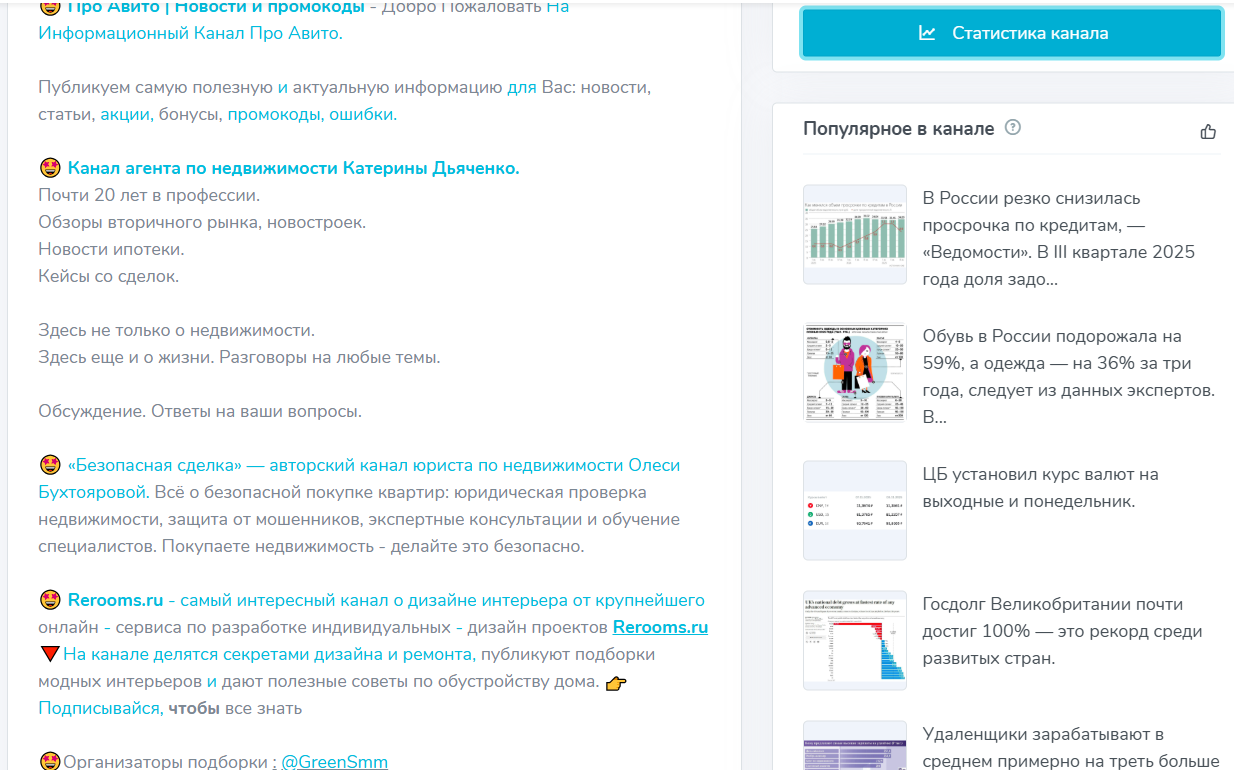Click the 😍 emoji before Безопасная сделка

click(x=48, y=465)
